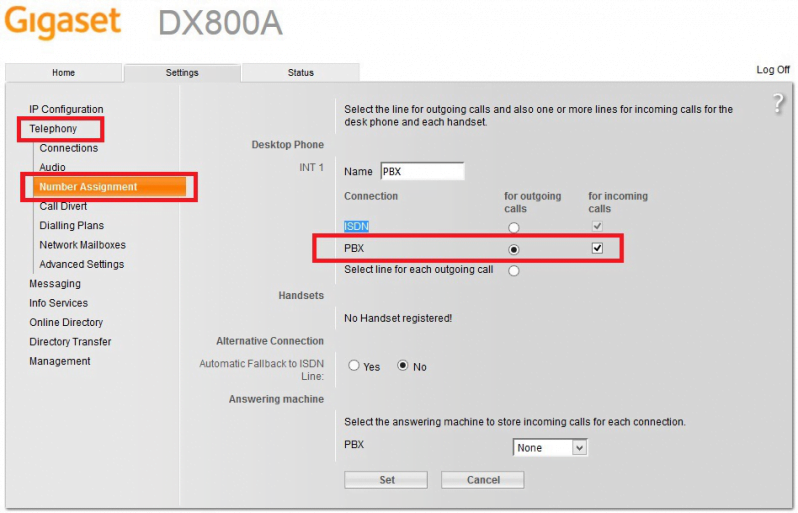This screenshot has height=513, width=798.
Task: Click the Cancel button
Action: point(482,480)
